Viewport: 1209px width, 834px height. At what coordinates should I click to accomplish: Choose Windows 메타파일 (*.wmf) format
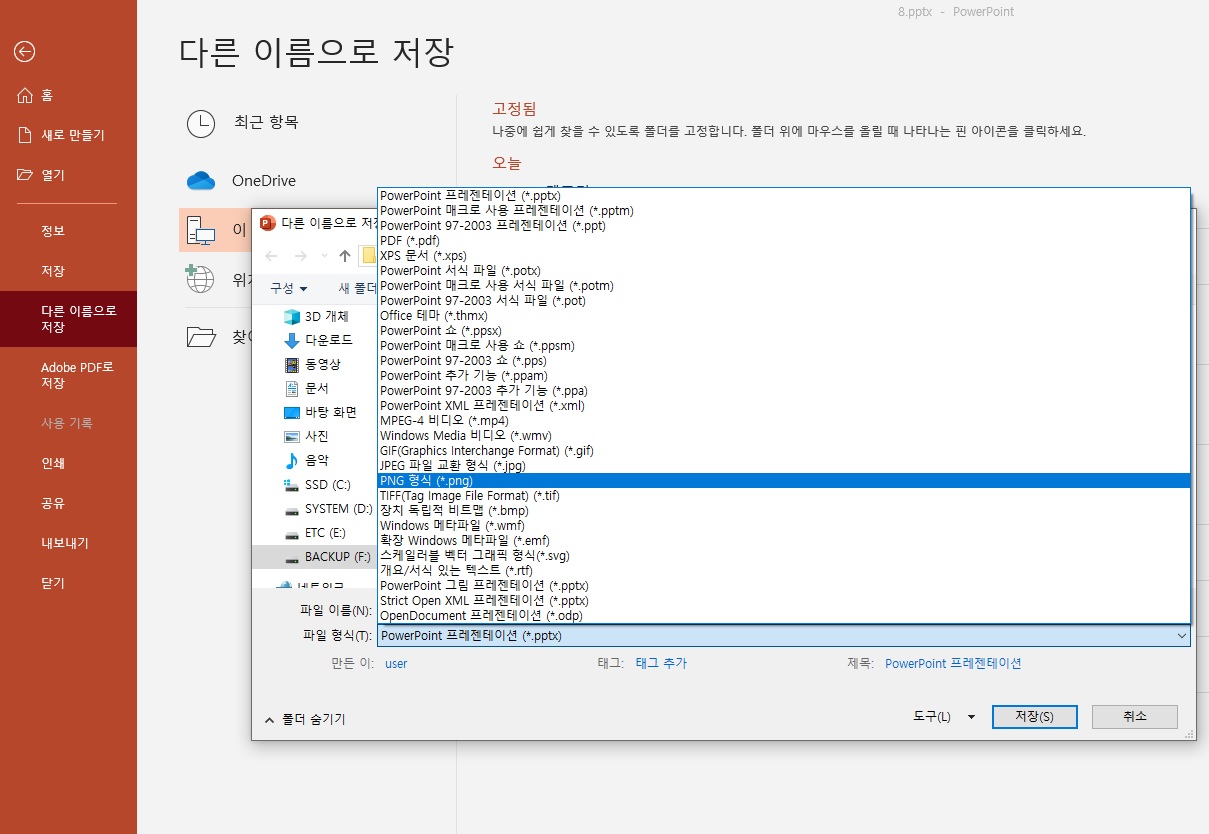pyautogui.click(x=783, y=526)
